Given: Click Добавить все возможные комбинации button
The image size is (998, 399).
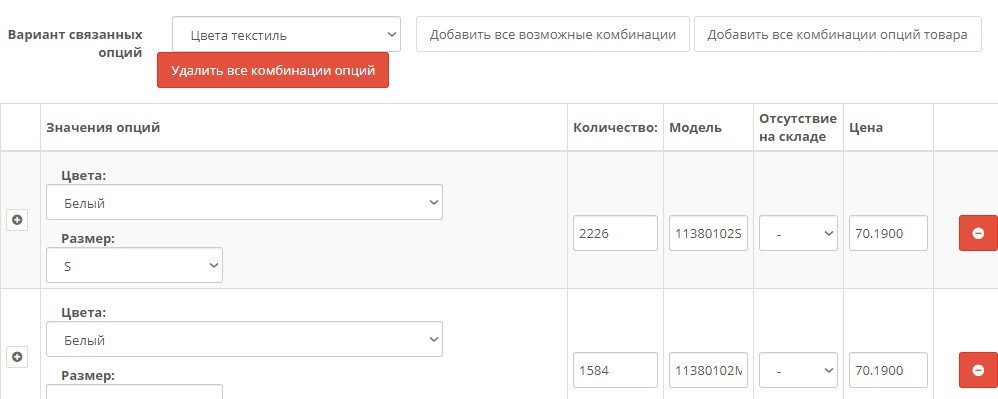Looking at the screenshot, I should [552, 34].
